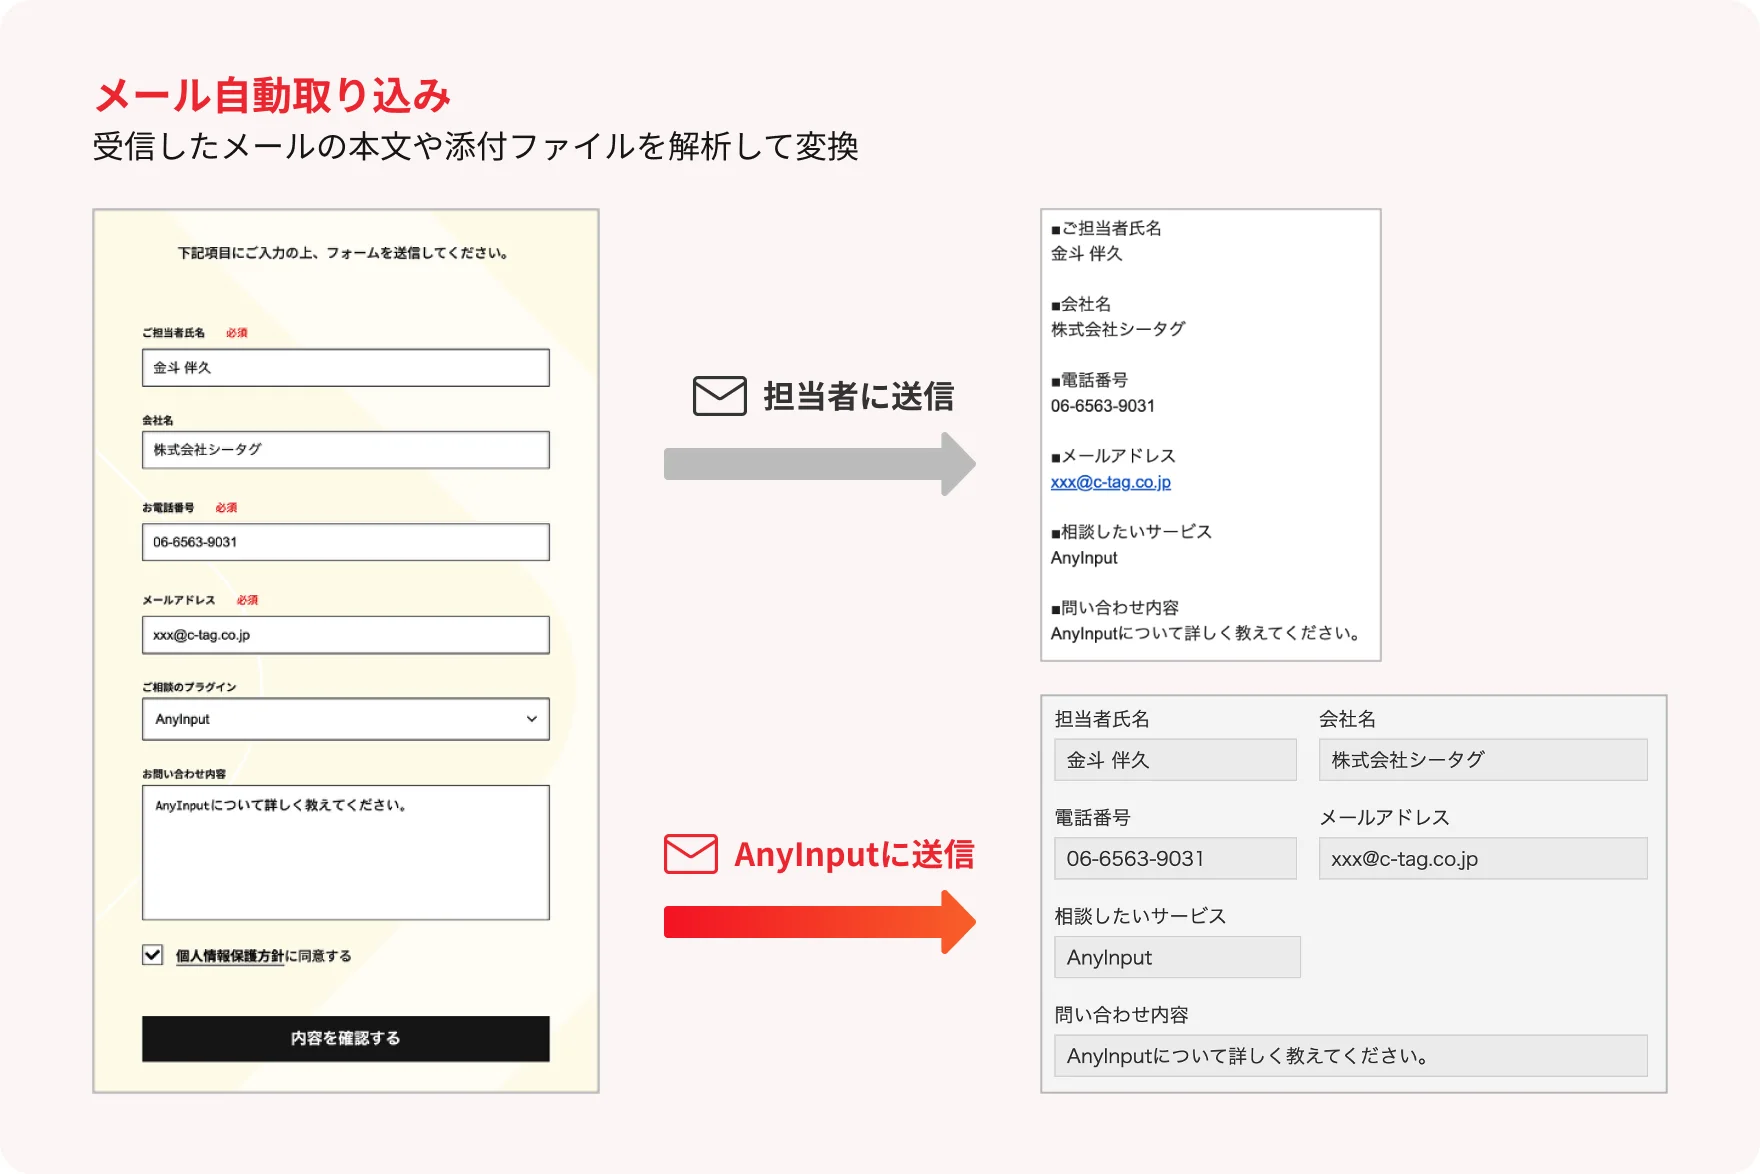Viewport: 1760px width, 1174px height.
Task: Click the ■ご担当者氏名 line in the email
Action: (x=1106, y=228)
